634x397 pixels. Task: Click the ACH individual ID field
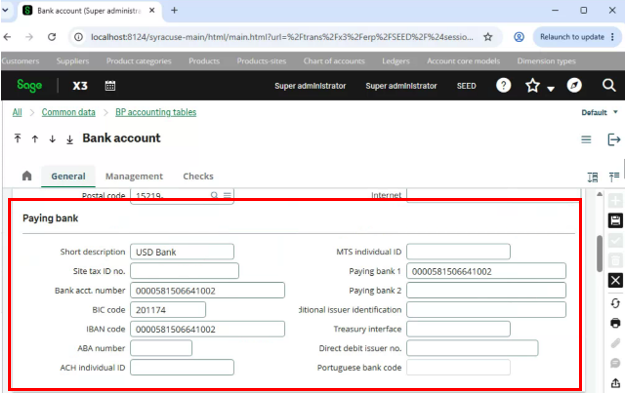[182, 367]
